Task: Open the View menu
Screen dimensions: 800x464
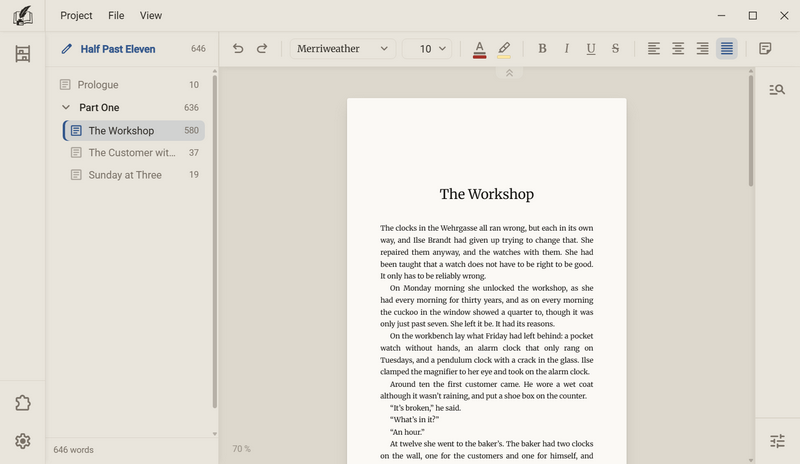Action: click(x=151, y=15)
